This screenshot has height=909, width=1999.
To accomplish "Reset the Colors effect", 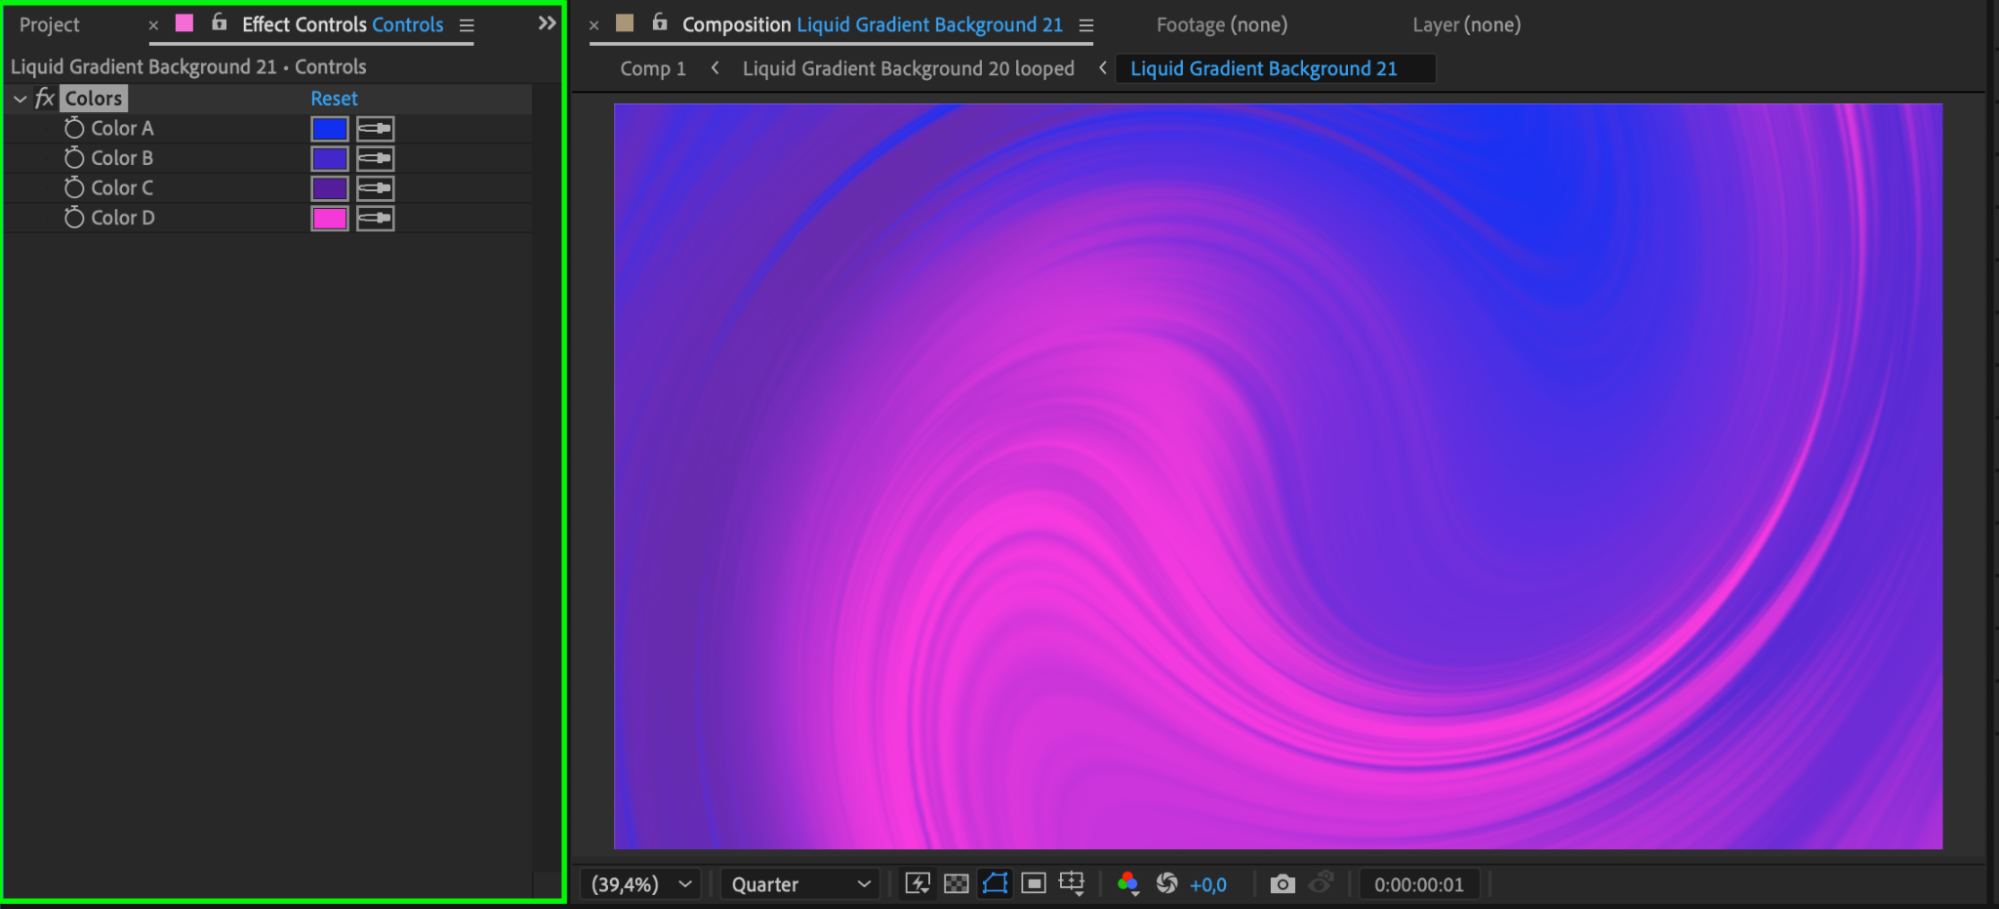I will pyautogui.click(x=333, y=99).
